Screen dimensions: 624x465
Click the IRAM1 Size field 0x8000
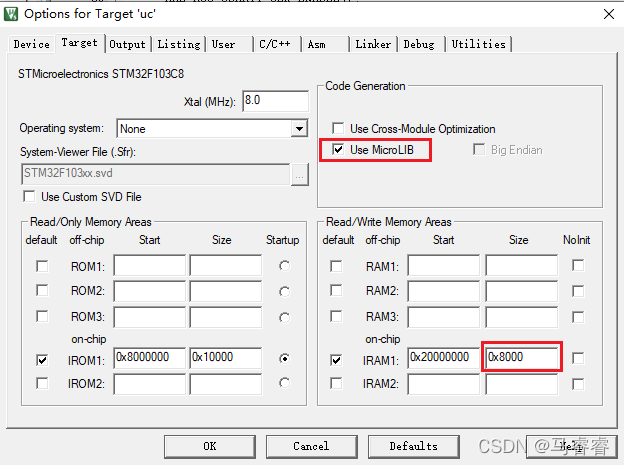point(522,357)
